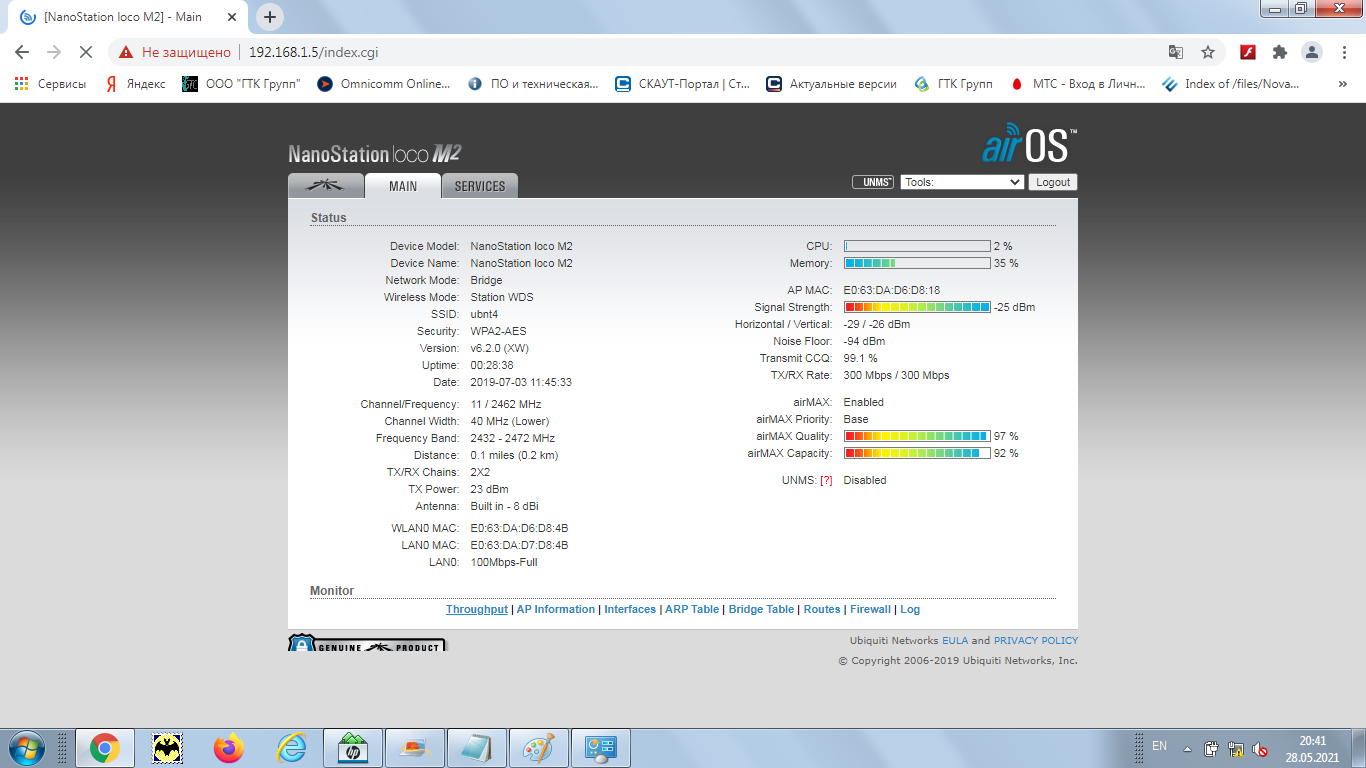
Task: Click the Flash Player extension icon
Action: point(1248,52)
